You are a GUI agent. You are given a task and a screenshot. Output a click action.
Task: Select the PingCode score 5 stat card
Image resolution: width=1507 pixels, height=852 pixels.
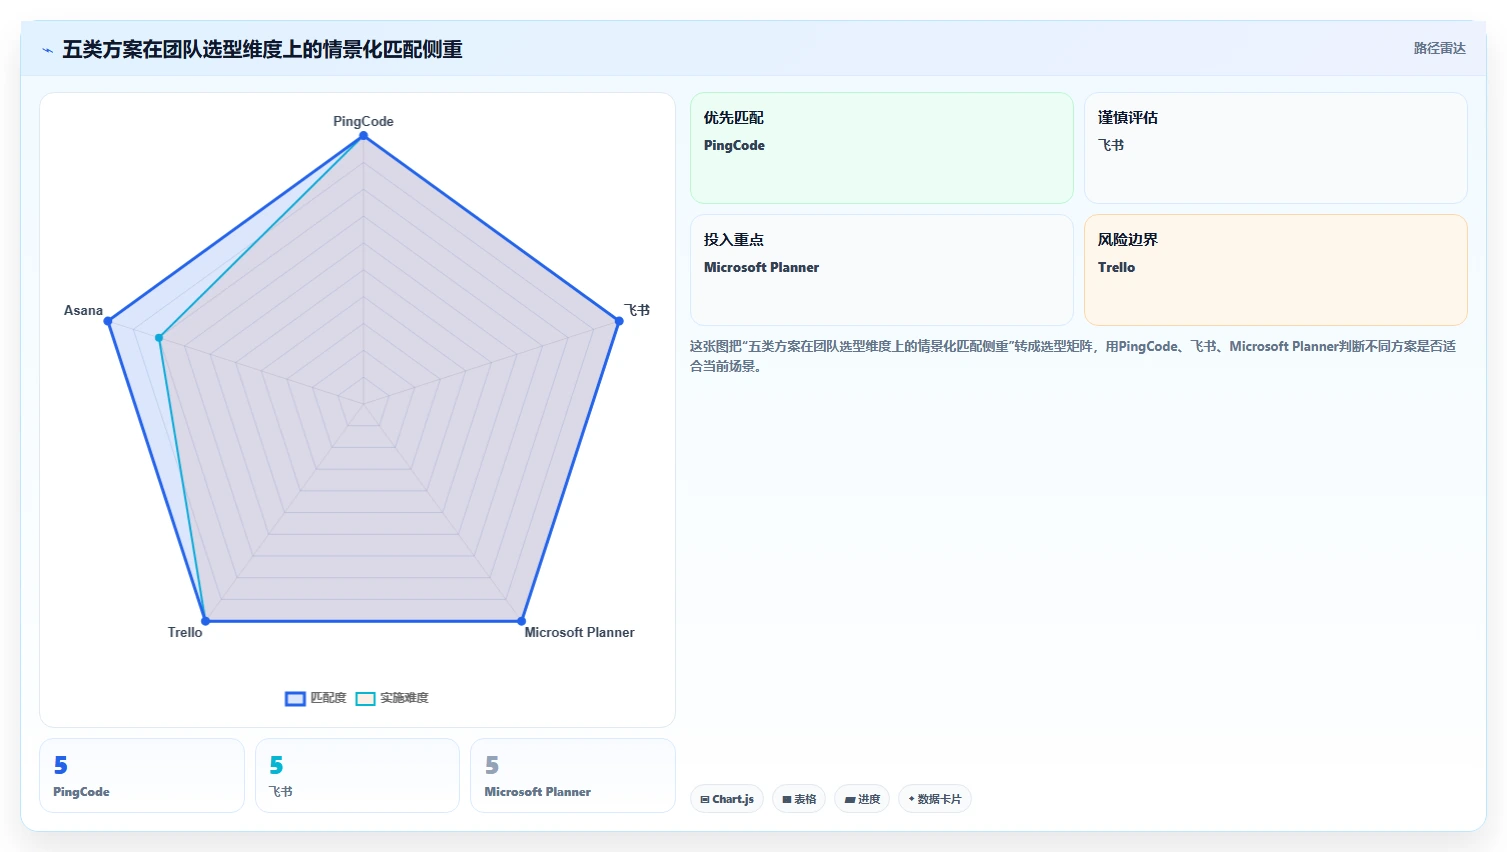[x=142, y=776]
